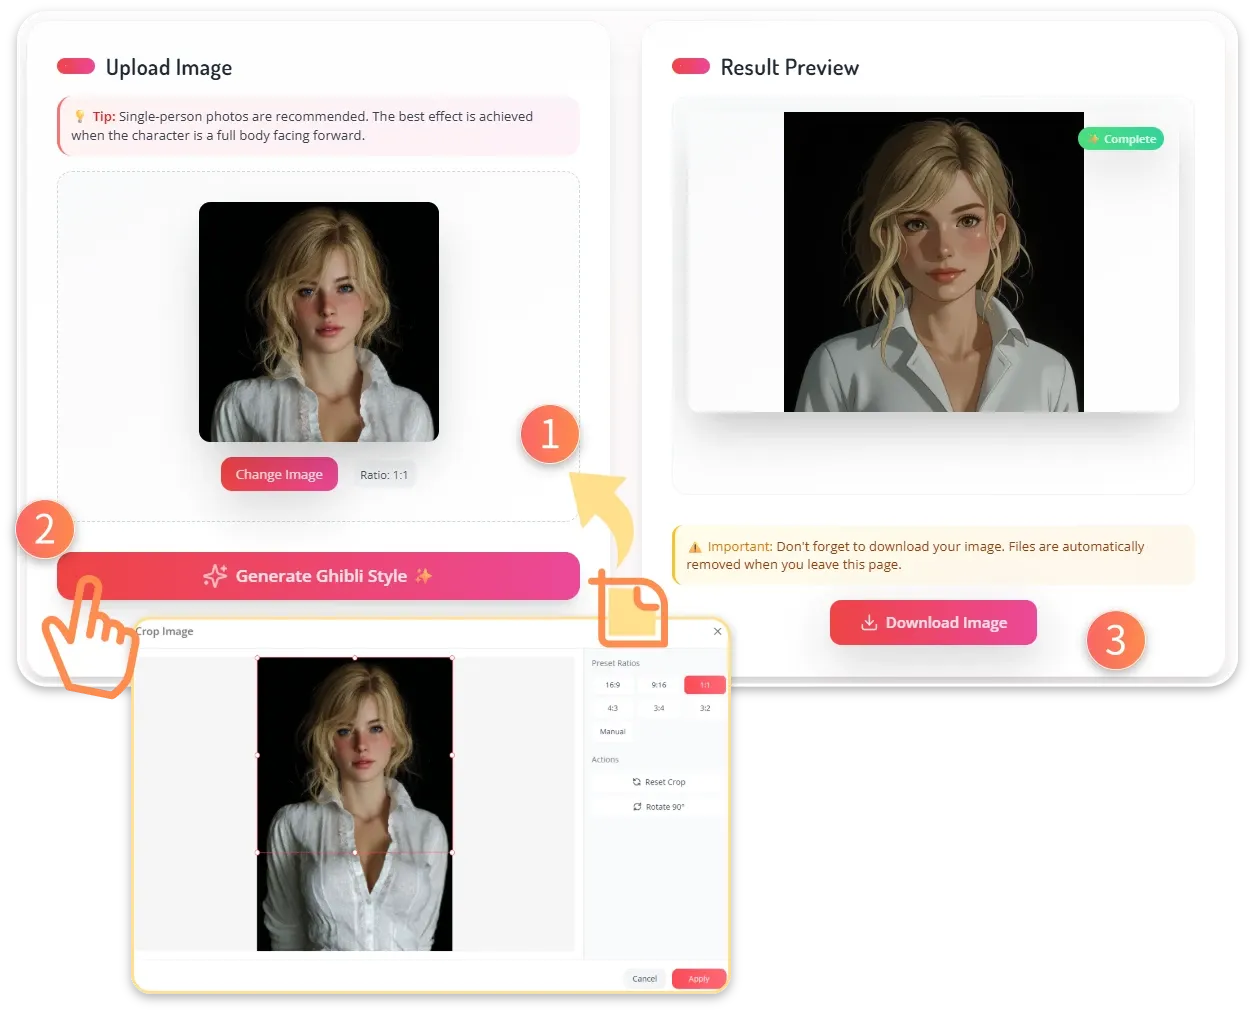Click the Generate Ghibli Style button
Image resolution: width=1253 pixels, height=1013 pixels.
(x=318, y=576)
